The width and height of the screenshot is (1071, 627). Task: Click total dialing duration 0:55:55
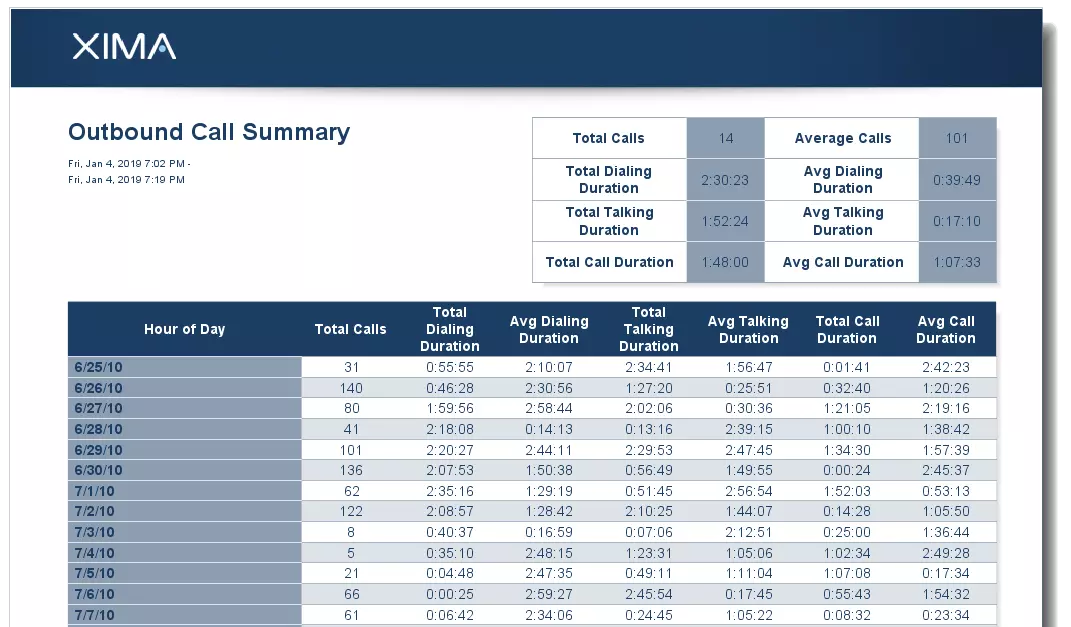pos(449,367)
